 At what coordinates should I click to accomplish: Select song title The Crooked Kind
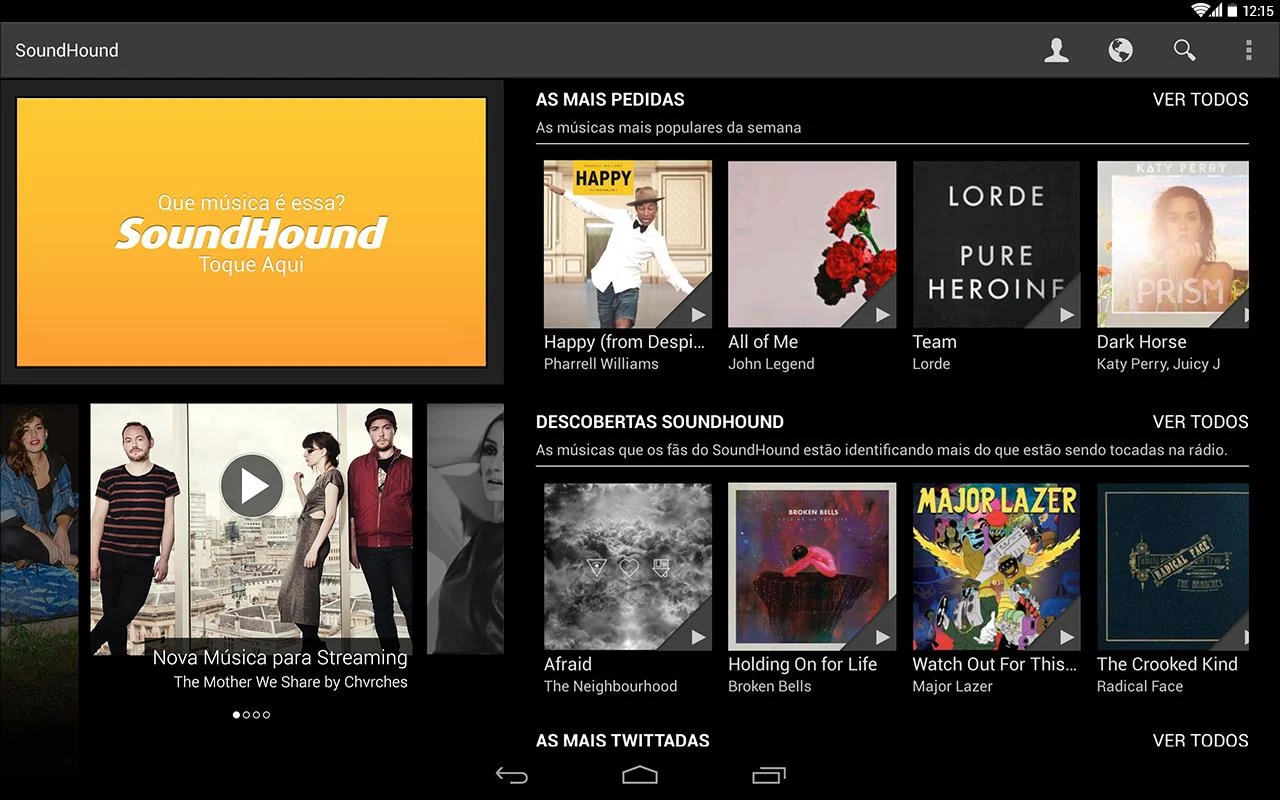1167,664
